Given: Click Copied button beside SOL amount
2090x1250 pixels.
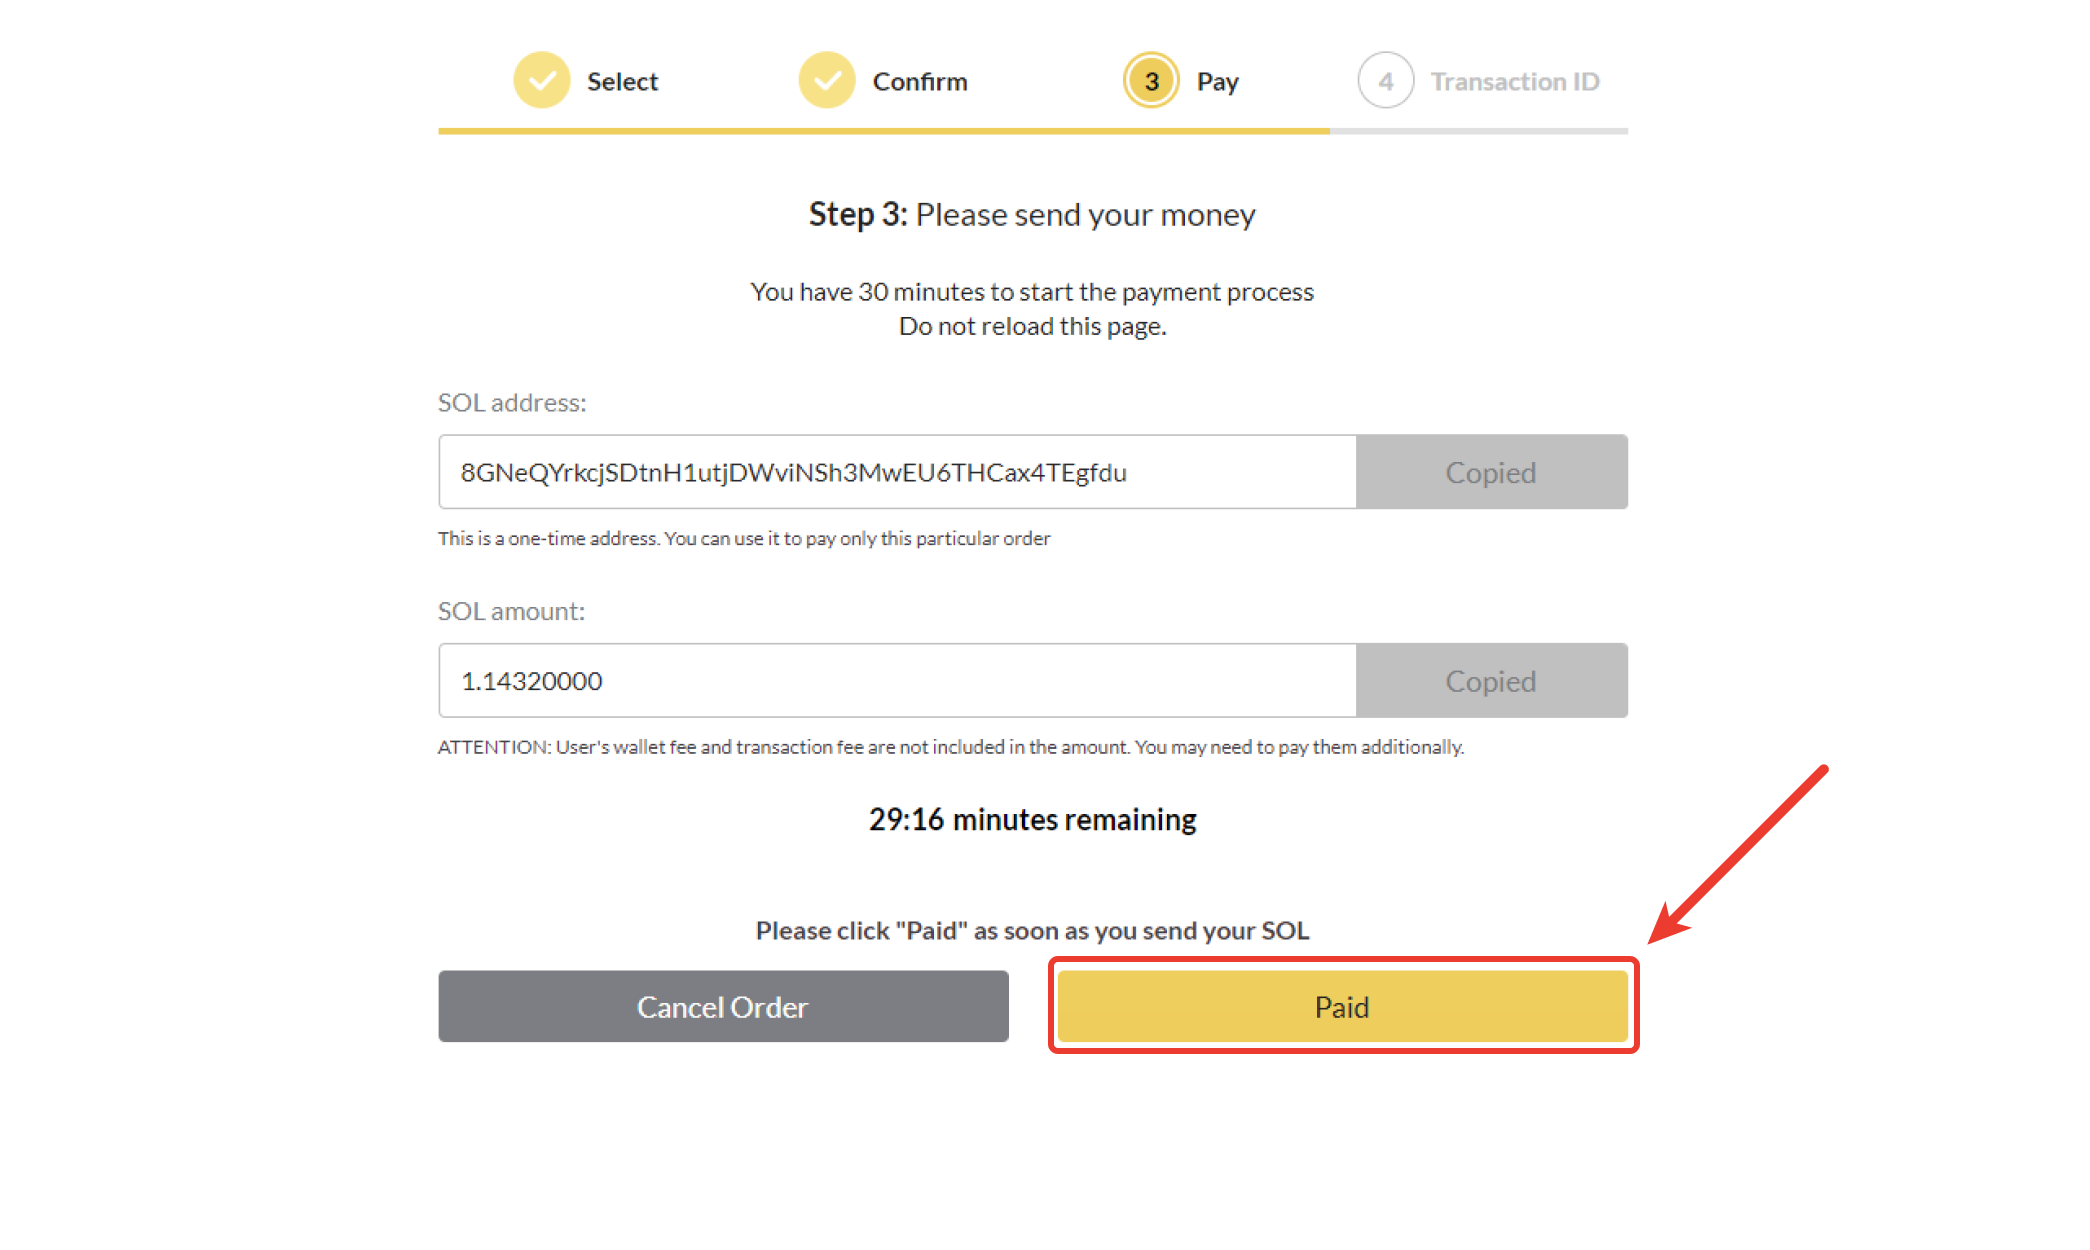Looking at the screenshot, I should coord(1491,681).
